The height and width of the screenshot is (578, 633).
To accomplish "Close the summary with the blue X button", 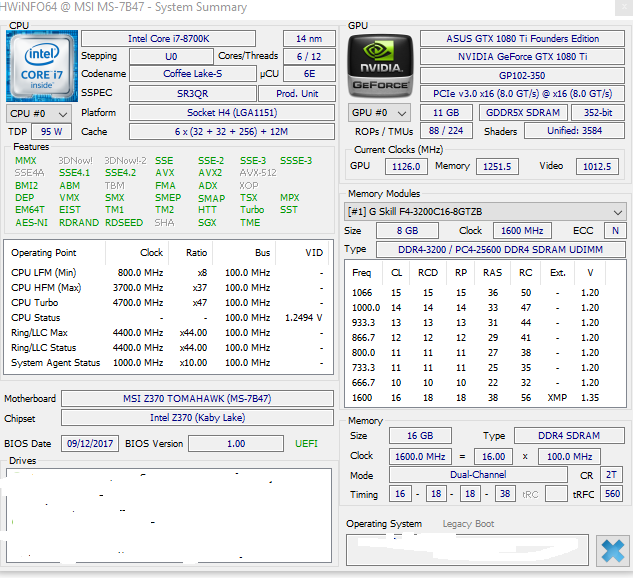I will [x=612, y=551].
